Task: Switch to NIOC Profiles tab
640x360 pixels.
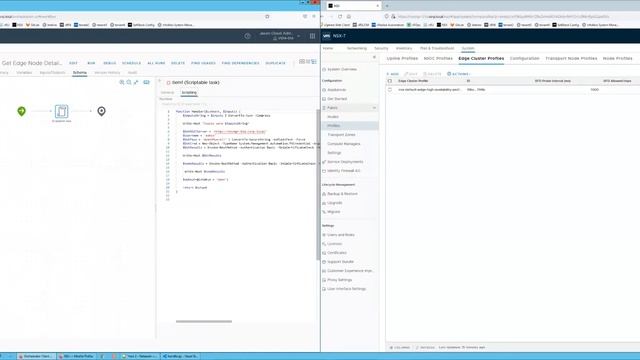Action: pos(438,58)
